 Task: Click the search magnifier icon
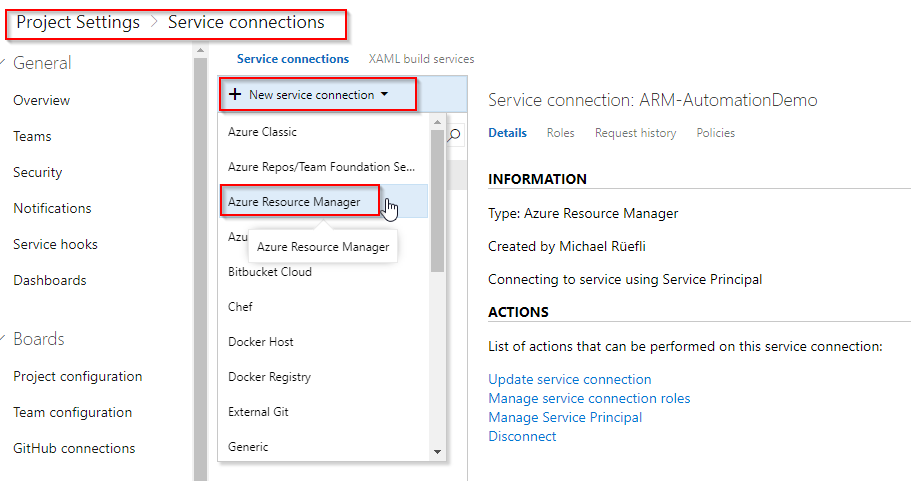pyautogui.click(x=454, y=135)
